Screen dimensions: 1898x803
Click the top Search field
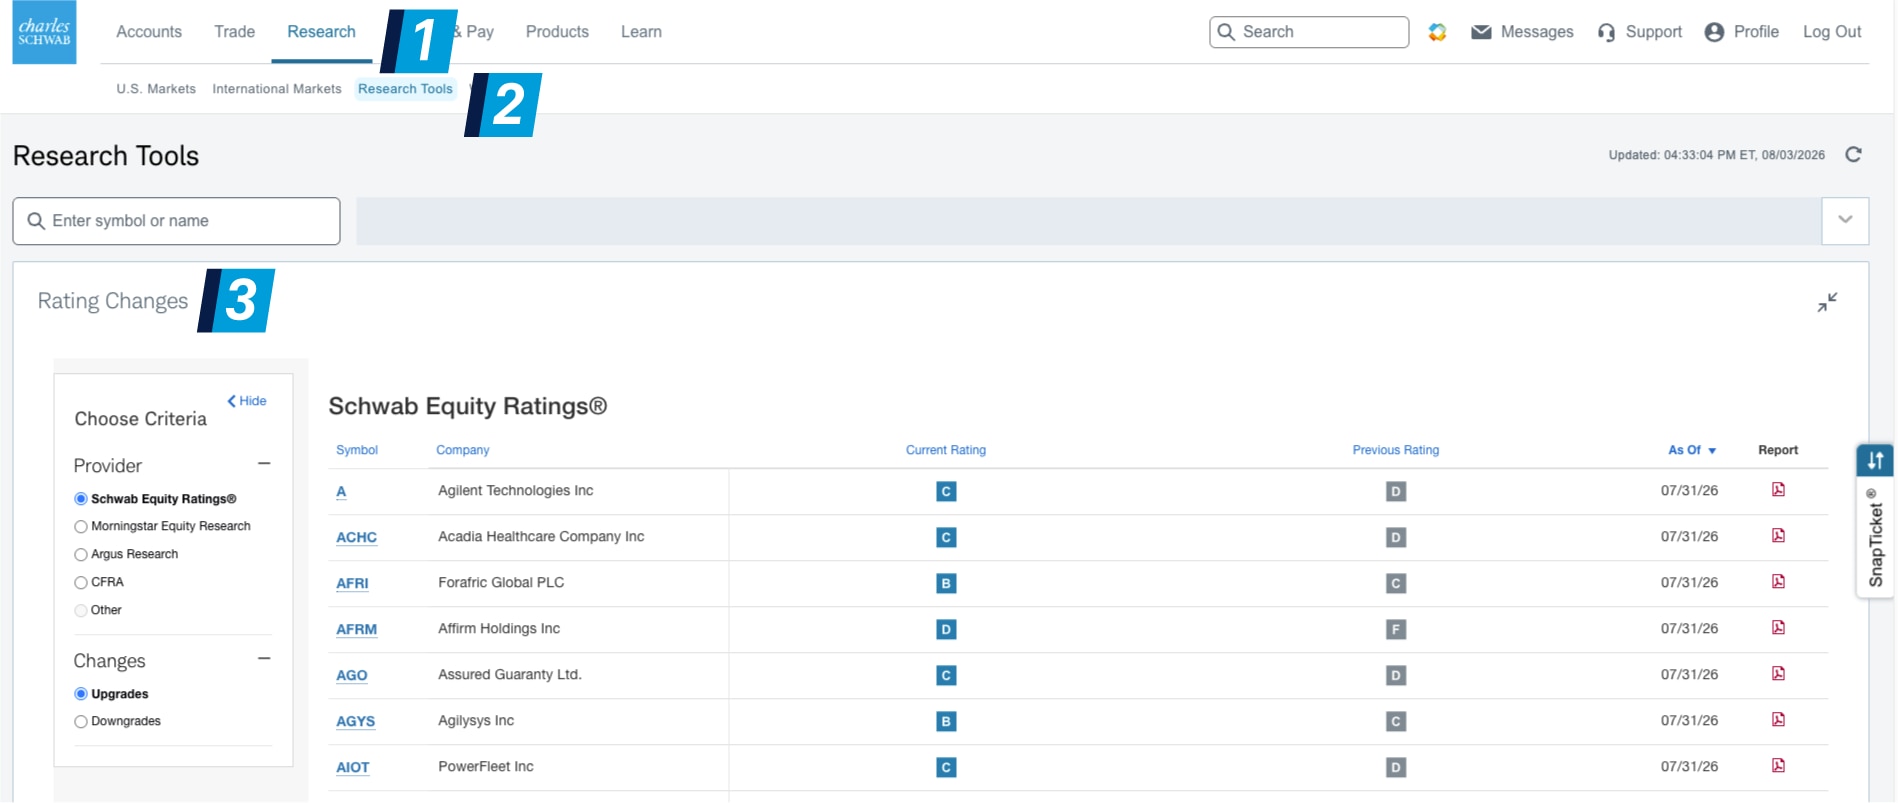click(1309, 32)
